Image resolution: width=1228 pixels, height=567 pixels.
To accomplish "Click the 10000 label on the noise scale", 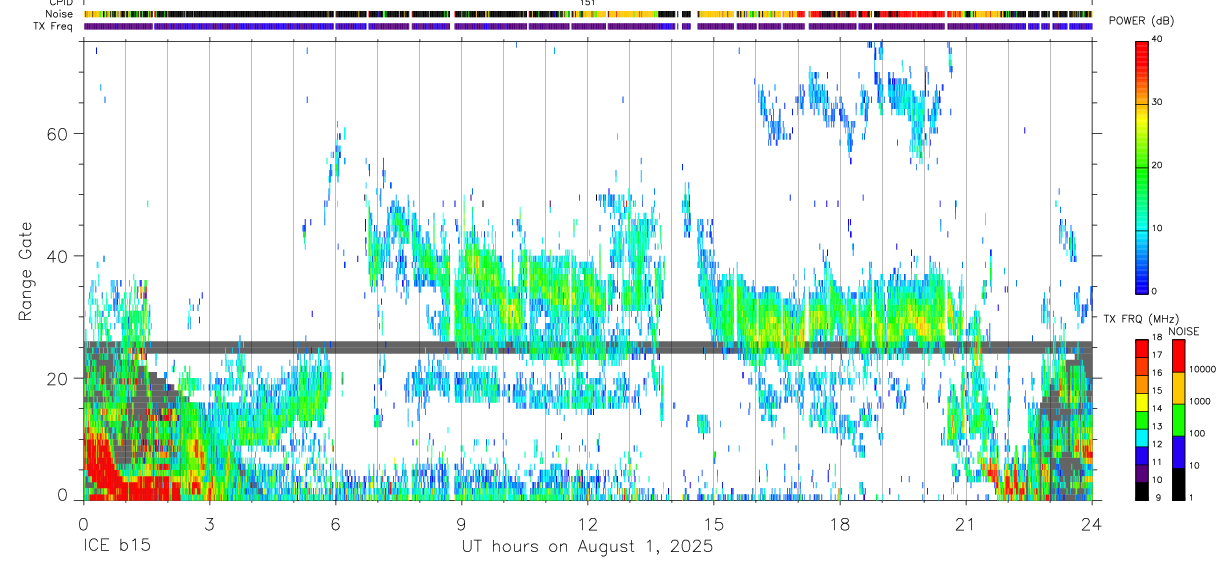I will point(1203,369).
